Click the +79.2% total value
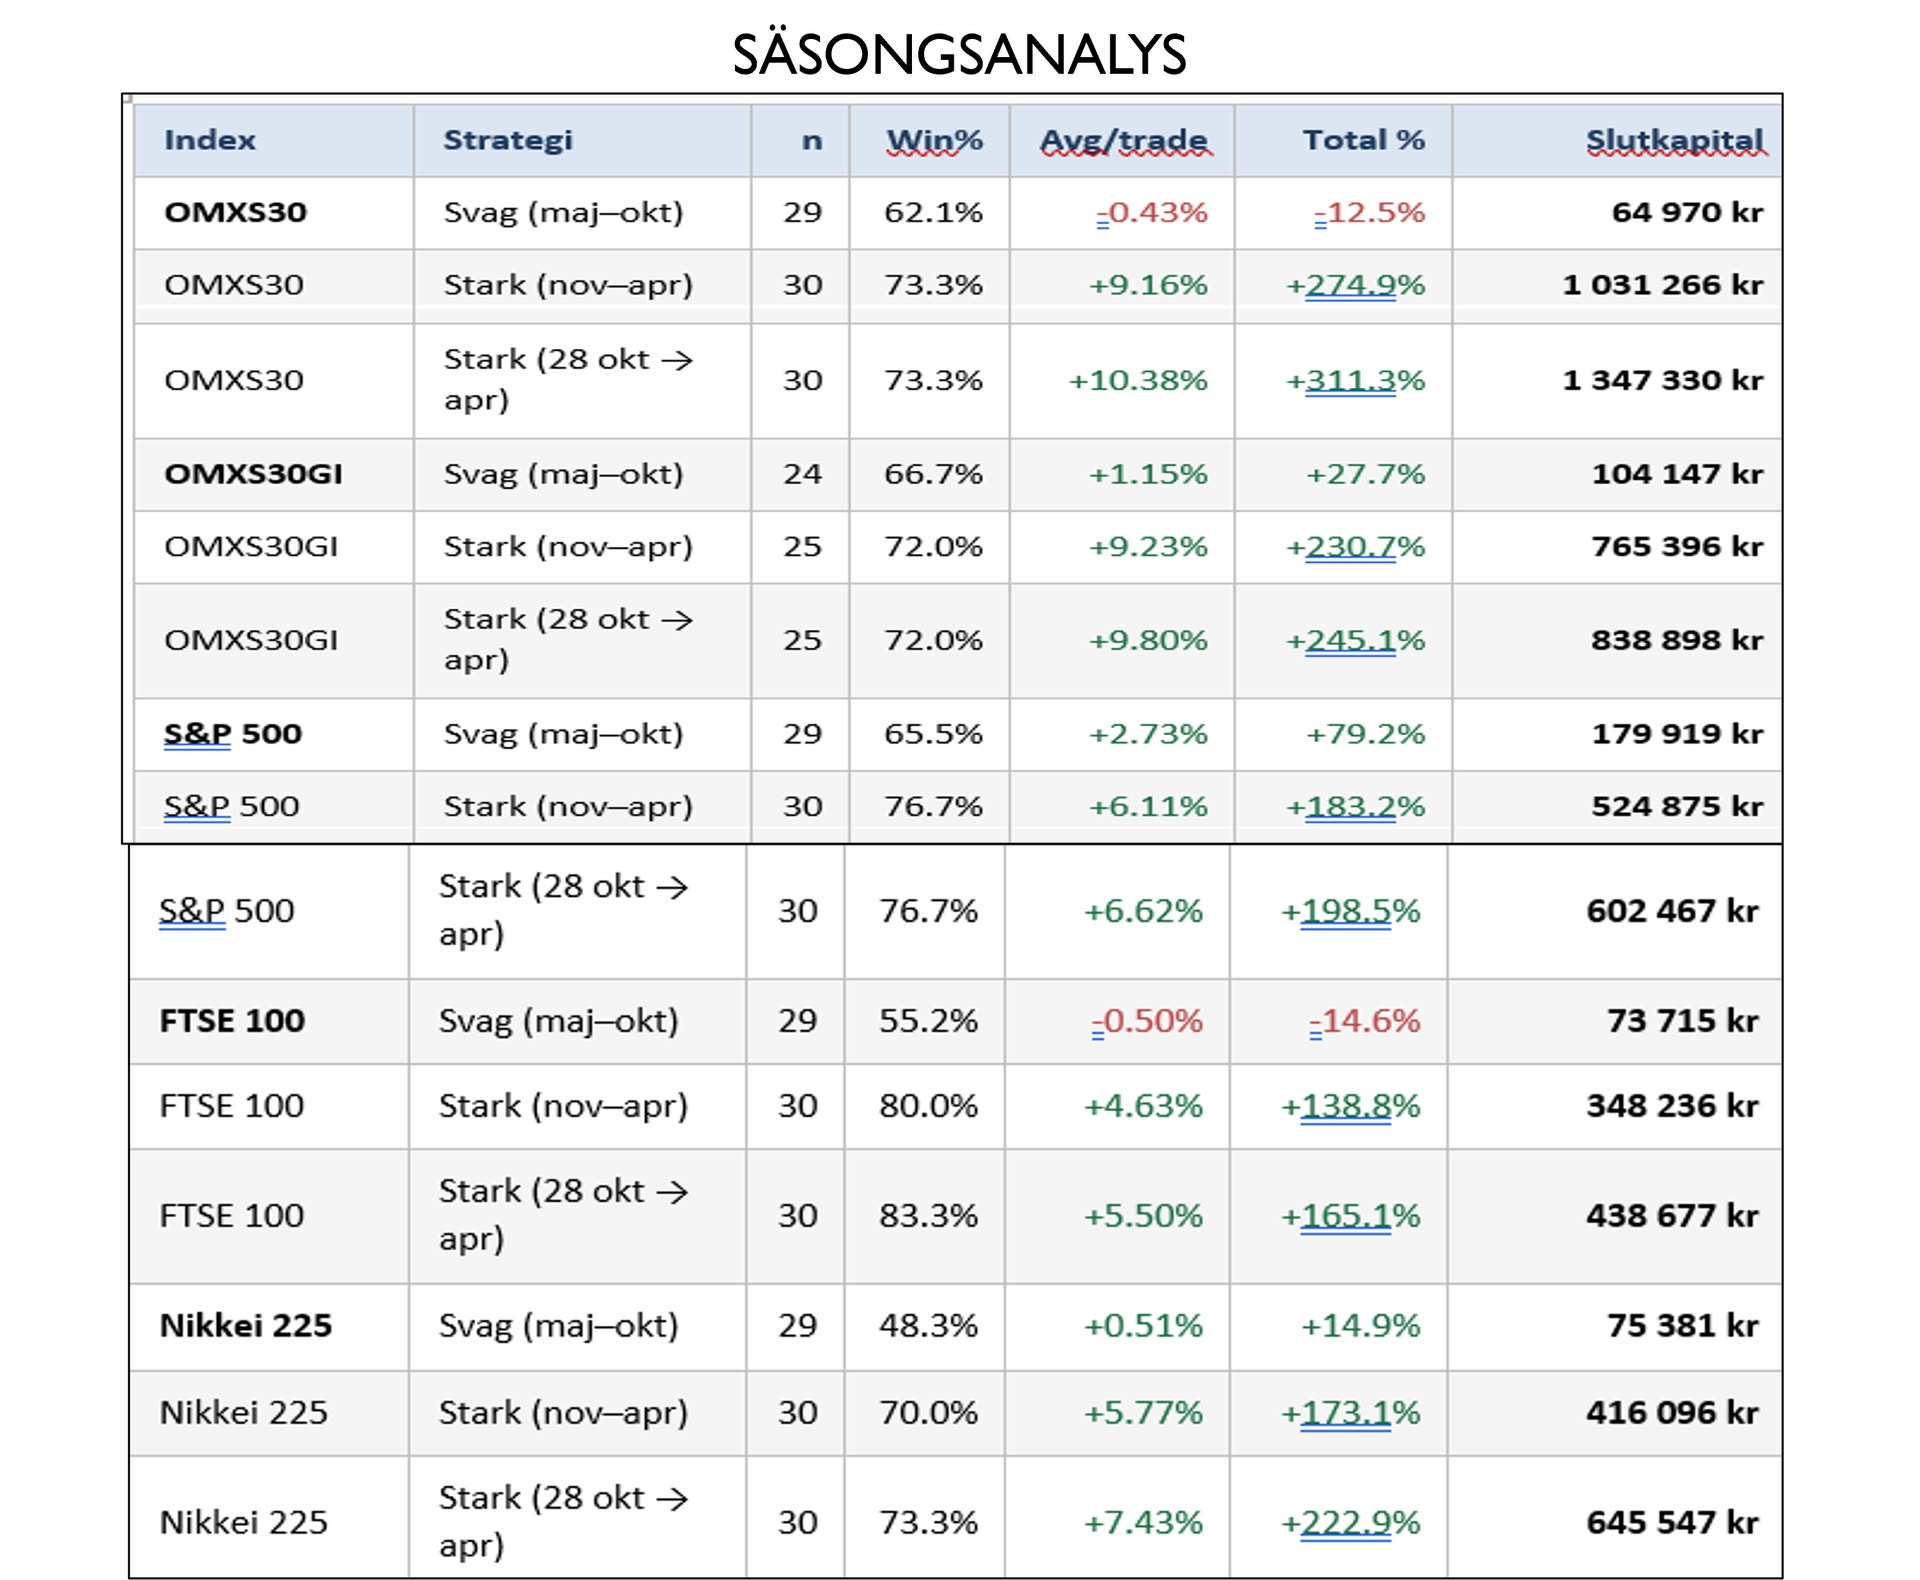The height and width of the screenshot is (1580, 1920). (1365, 734)
